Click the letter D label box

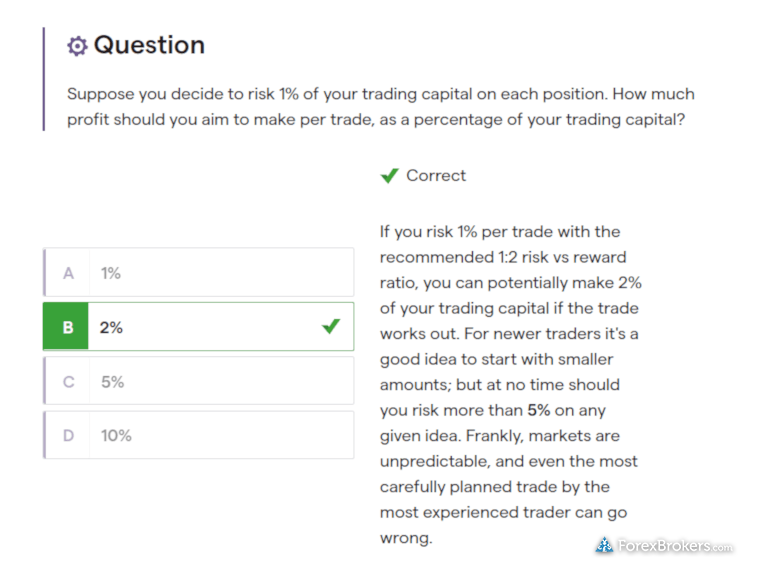coord(67,435)
